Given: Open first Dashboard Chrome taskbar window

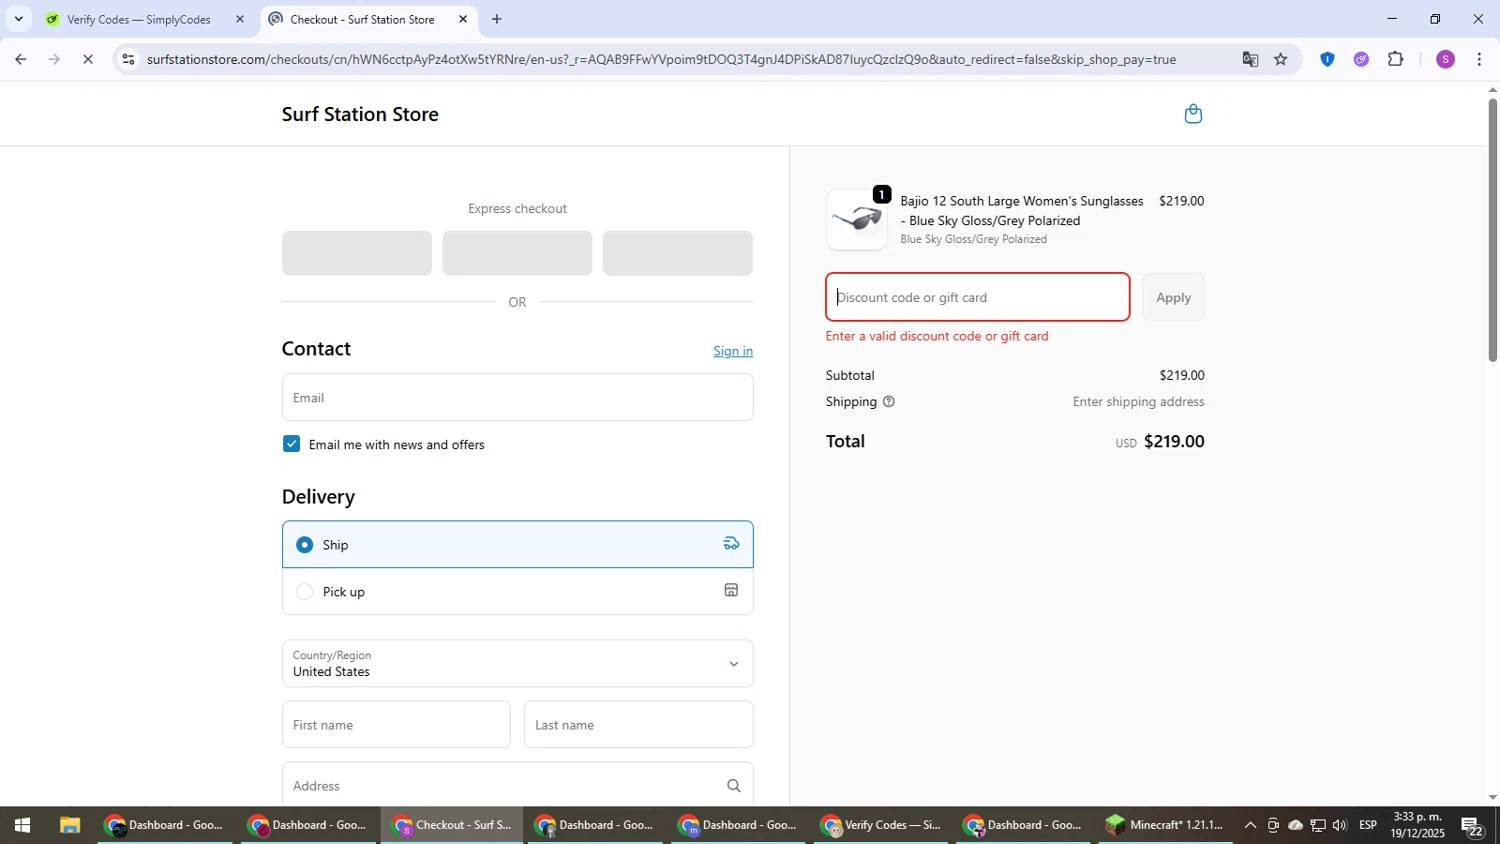Looking at the screenshot, I should (x=165, y=826).
